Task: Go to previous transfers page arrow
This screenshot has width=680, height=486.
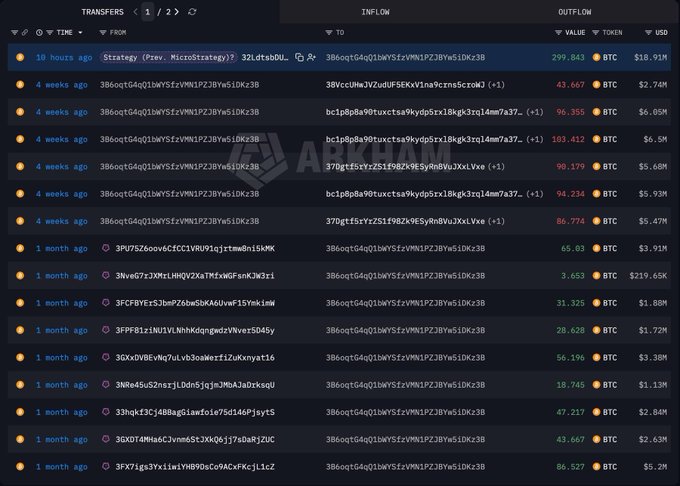Action: (x=135, y=12)
